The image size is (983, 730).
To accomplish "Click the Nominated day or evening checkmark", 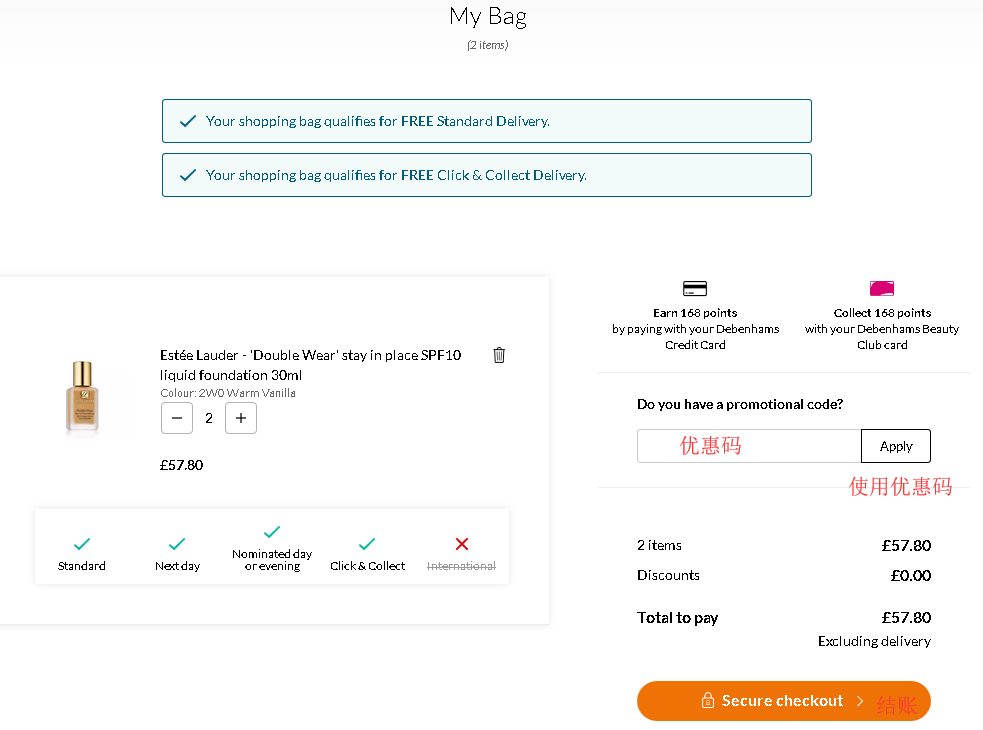I will click(x=272, y=532).
